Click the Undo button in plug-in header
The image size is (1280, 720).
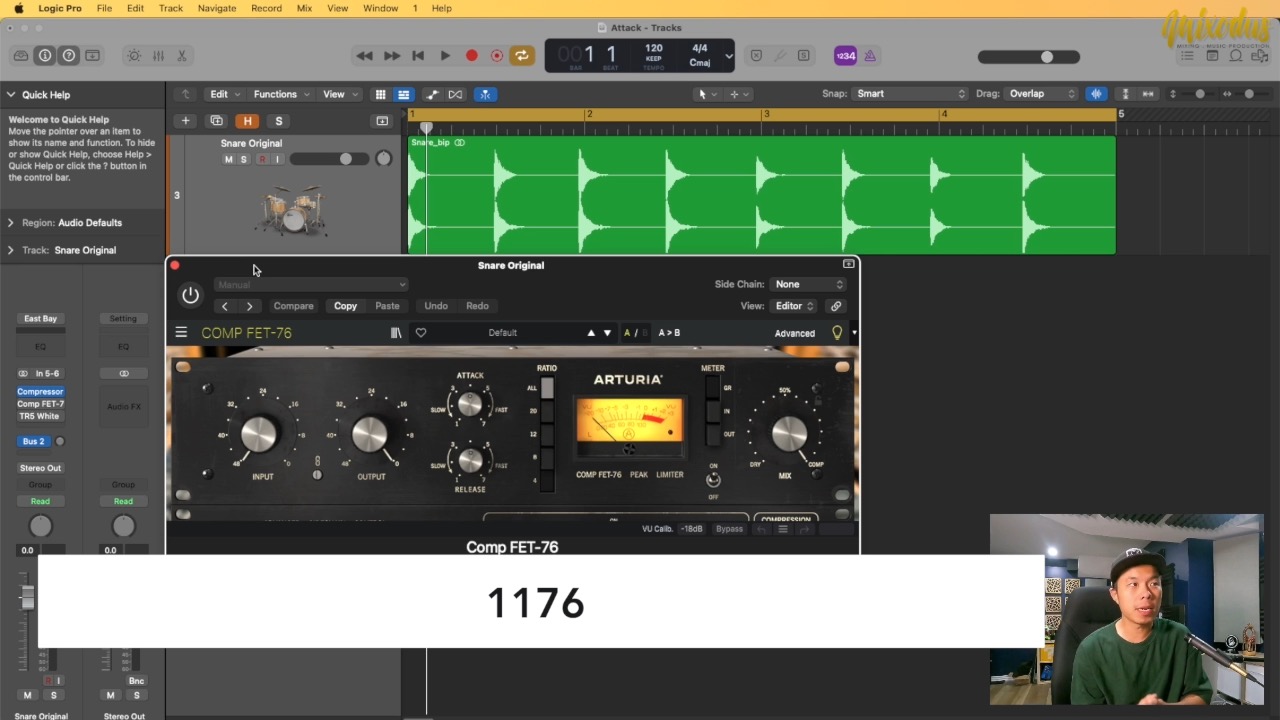pos(436,306)
